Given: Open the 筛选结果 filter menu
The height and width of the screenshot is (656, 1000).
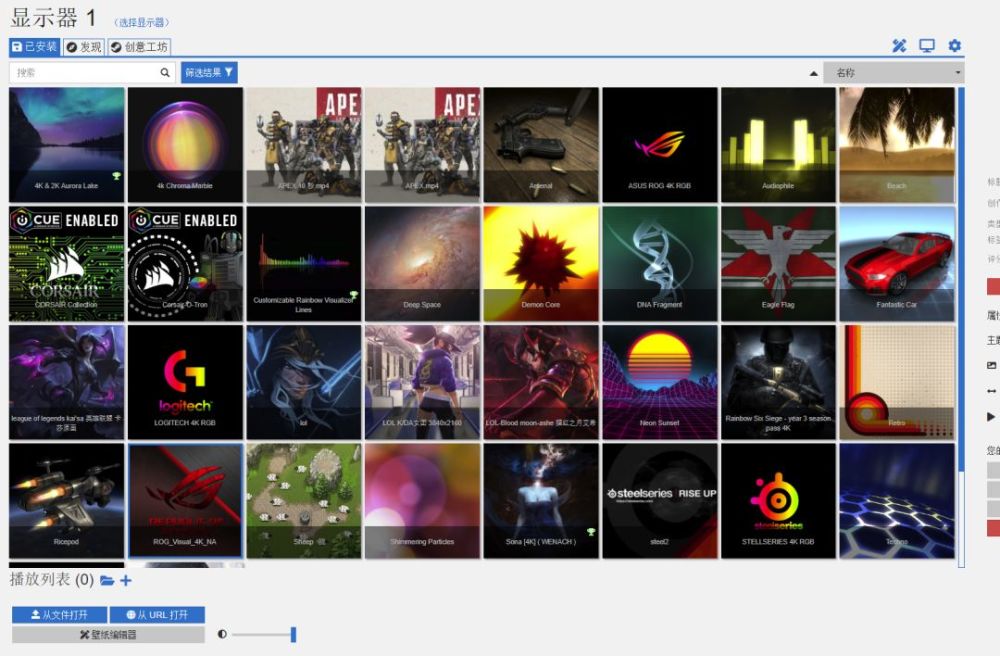Looking at the screenshot, I should pos(209,73).
